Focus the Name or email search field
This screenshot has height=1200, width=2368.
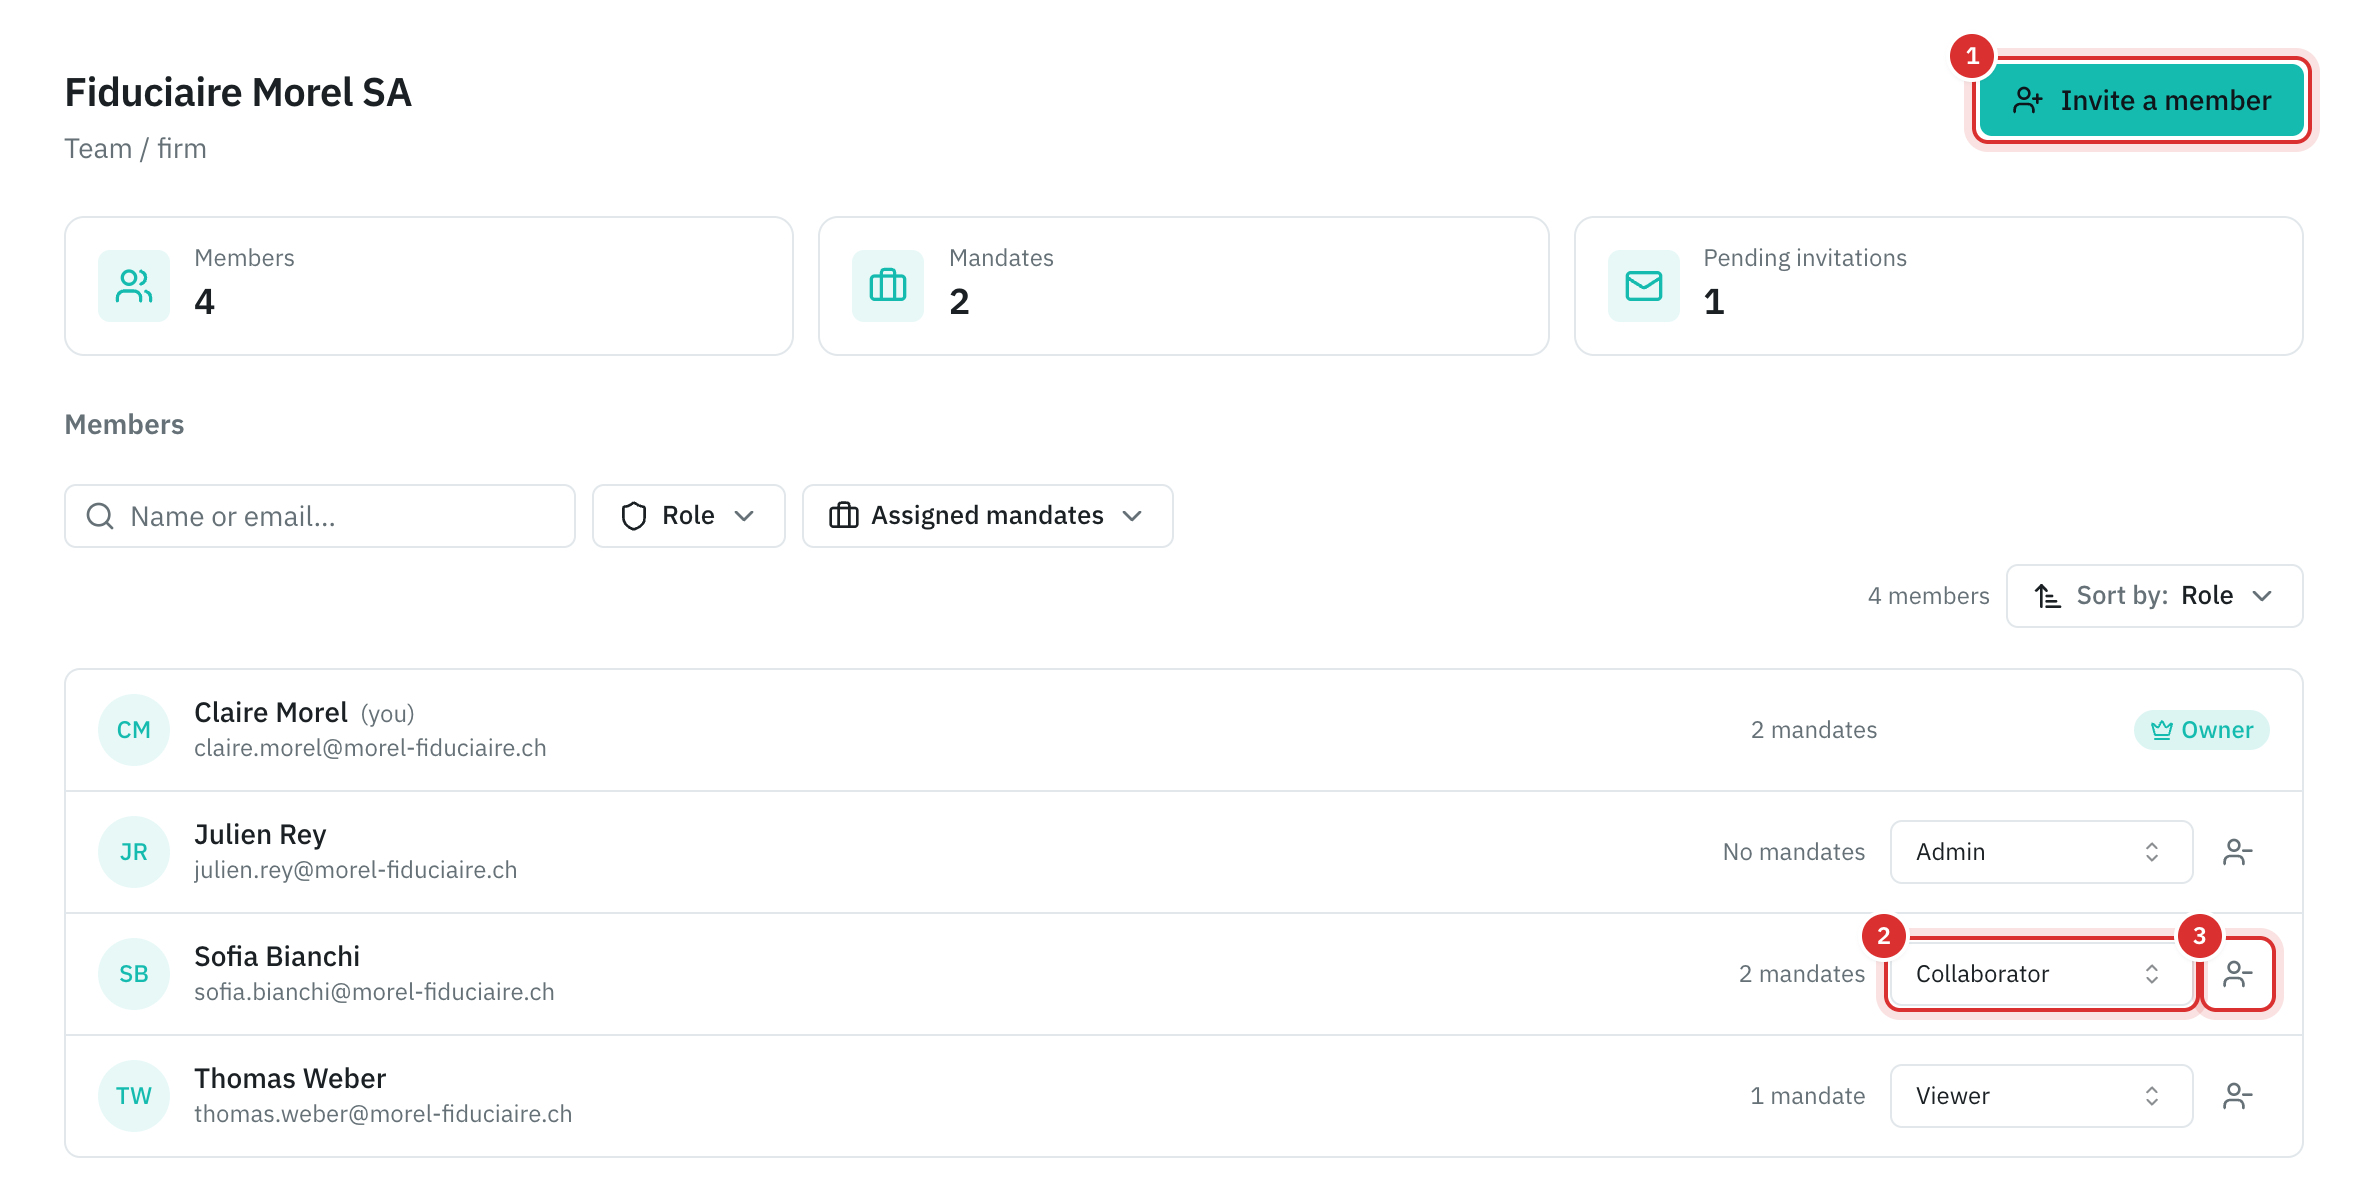click(320, 516)
